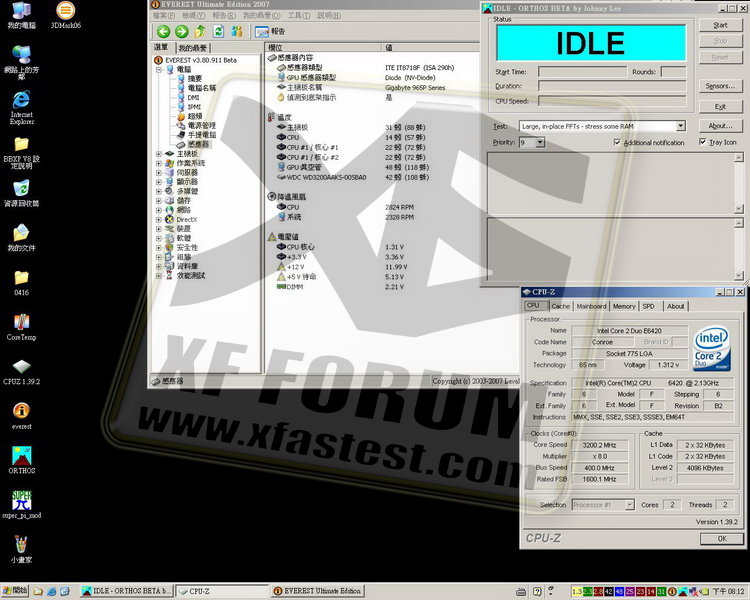Open the 3DMark06 desktop icon
The height and width of the screenshot is (600, 750).
(x=66, y=15)
